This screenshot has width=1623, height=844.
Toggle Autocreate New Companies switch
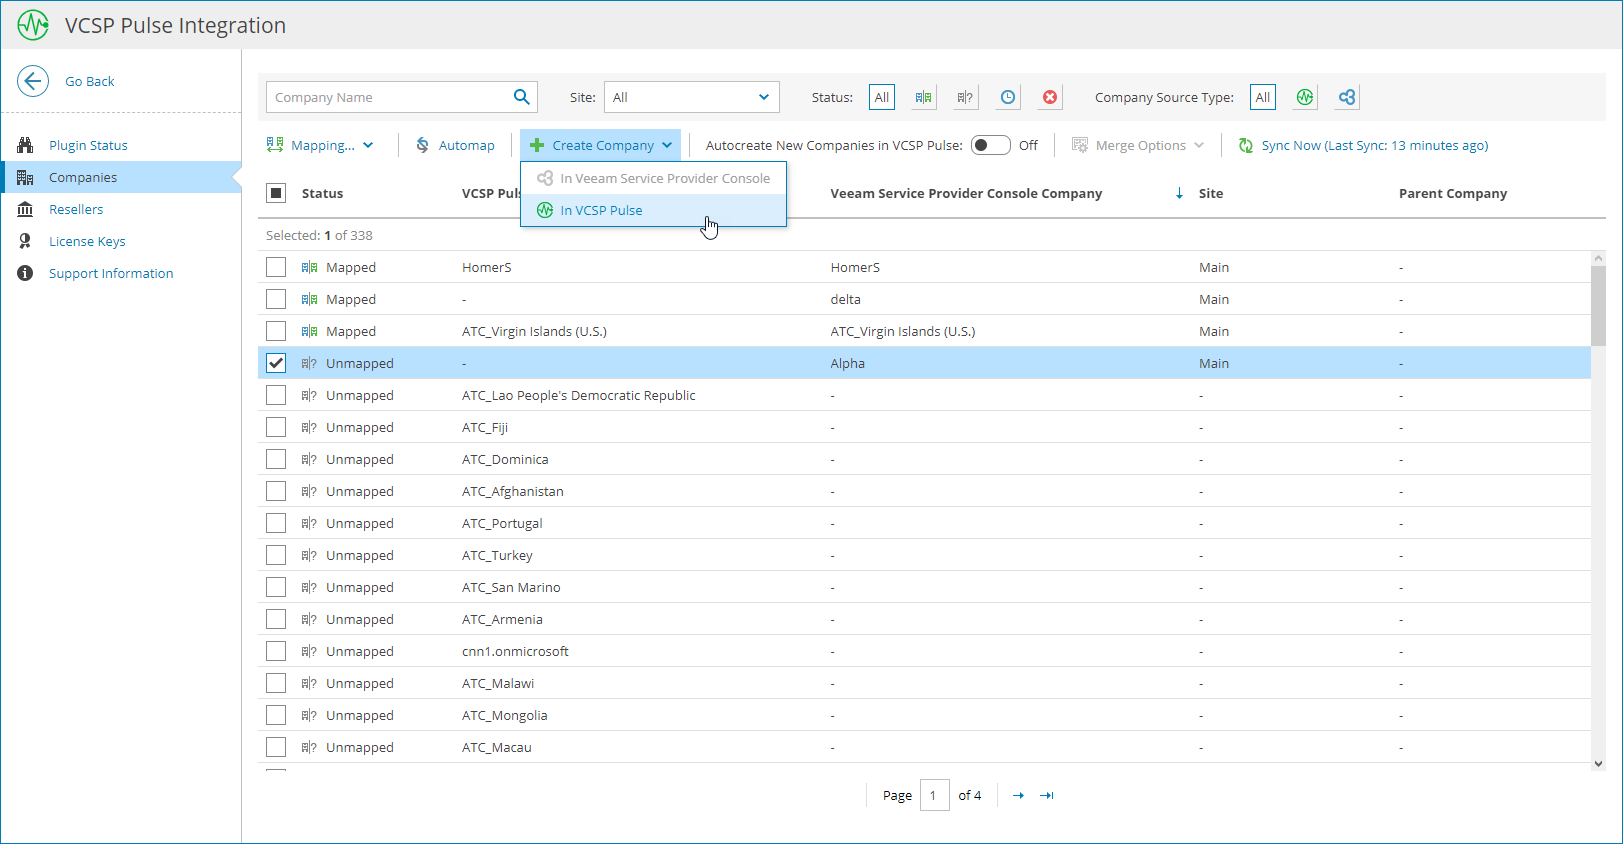[x=991, y=145]
